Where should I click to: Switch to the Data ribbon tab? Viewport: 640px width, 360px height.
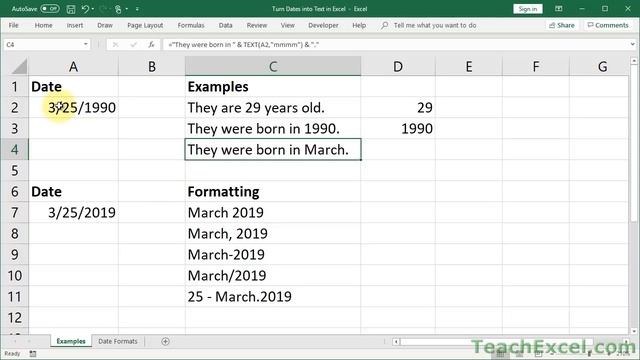[225, 25]
